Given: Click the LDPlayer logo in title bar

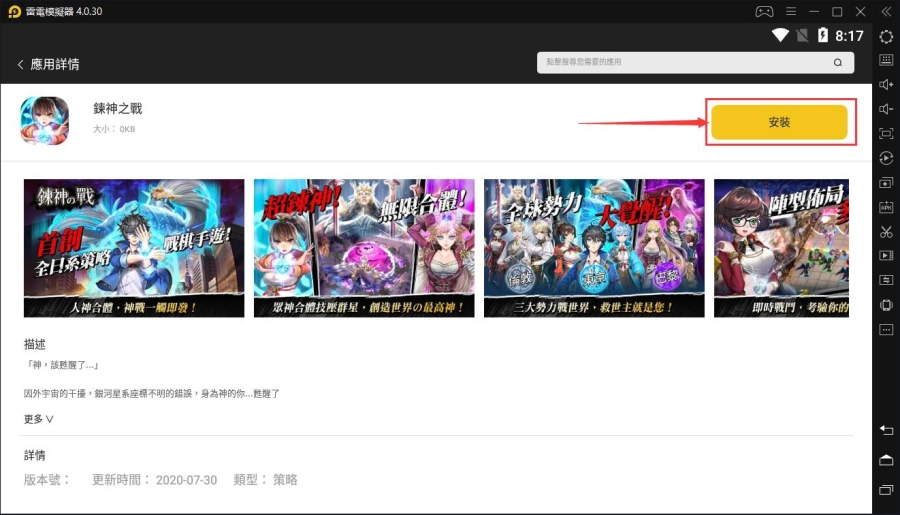Looking at the screenshot, I should [14, 11].
